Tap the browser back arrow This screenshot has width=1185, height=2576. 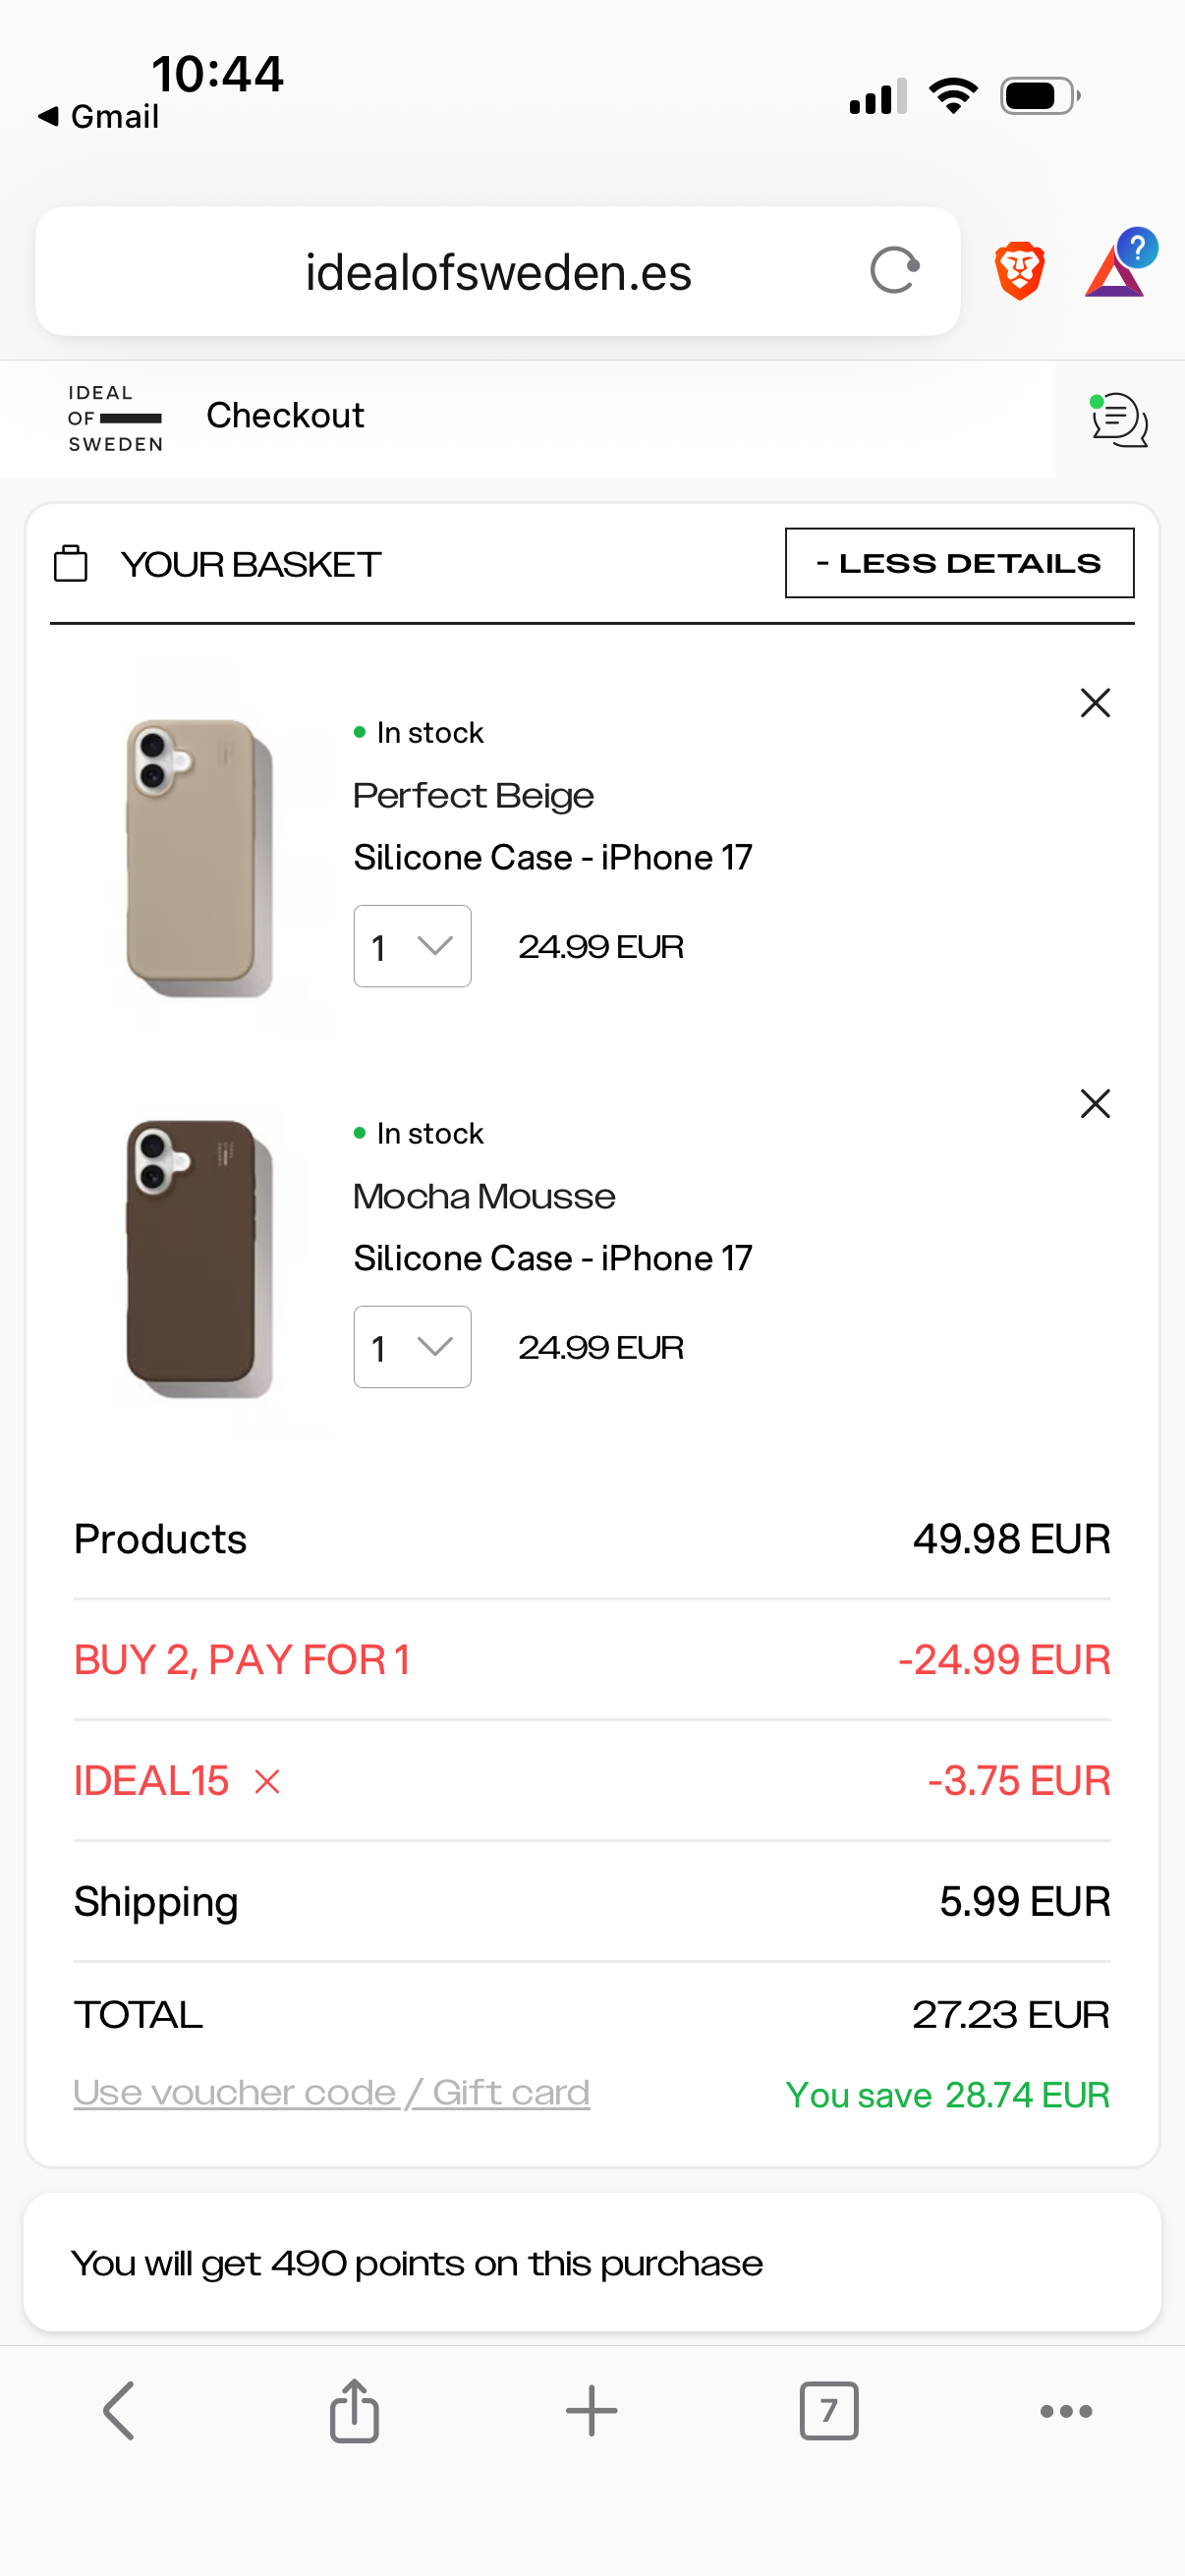pos(118,2411)
